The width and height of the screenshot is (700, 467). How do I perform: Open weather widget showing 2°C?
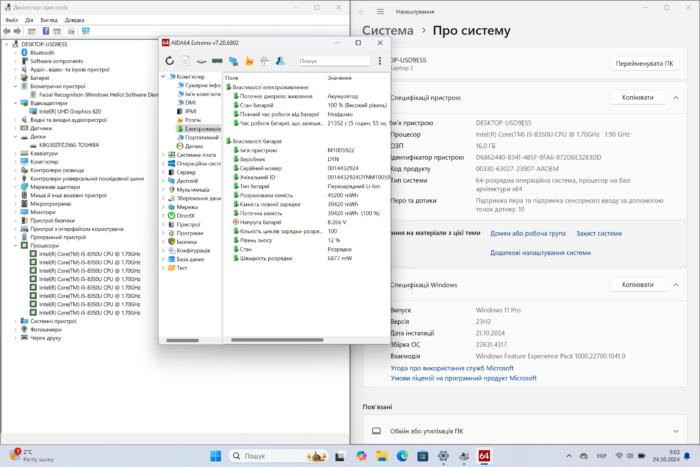pos(31,455)
